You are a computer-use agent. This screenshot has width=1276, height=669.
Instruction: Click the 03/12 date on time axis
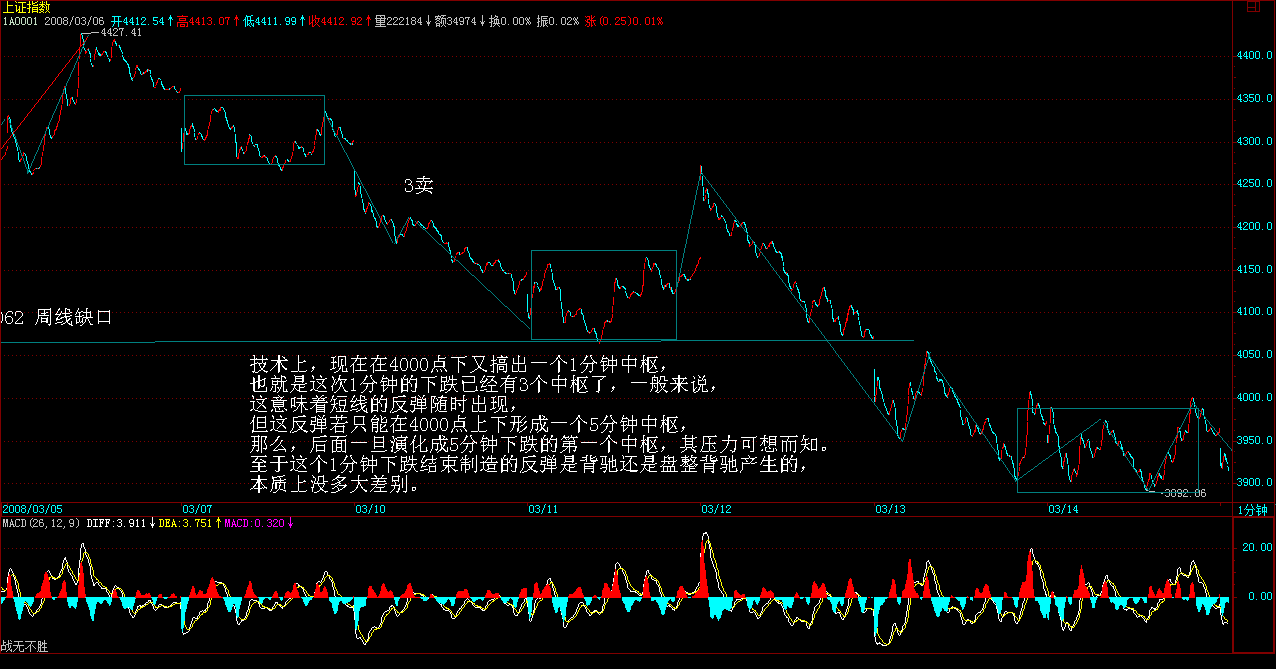pyautogui.click(x=716, y=510)
